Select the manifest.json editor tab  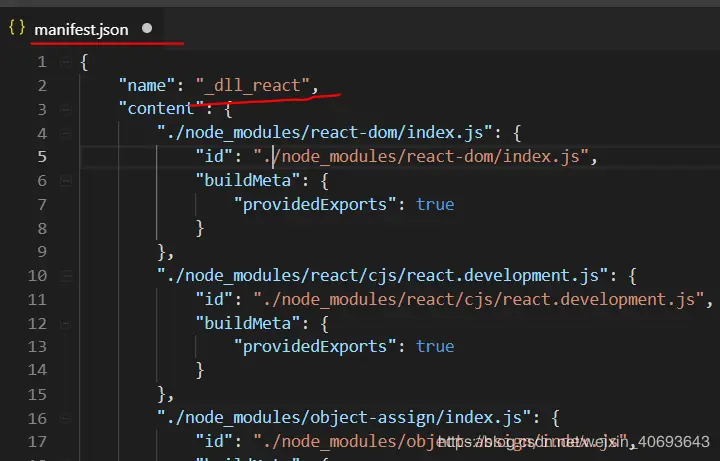(82, 29)
